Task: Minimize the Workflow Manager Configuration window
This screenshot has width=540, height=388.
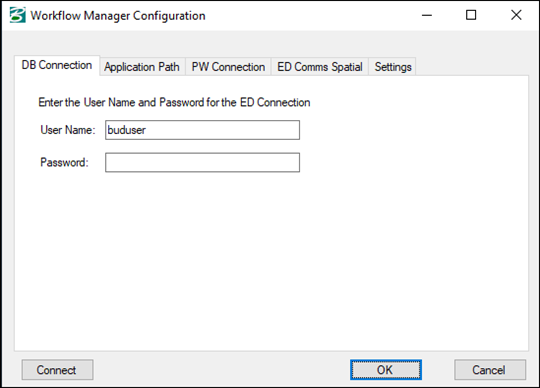Action: click(x=427, y=15)
